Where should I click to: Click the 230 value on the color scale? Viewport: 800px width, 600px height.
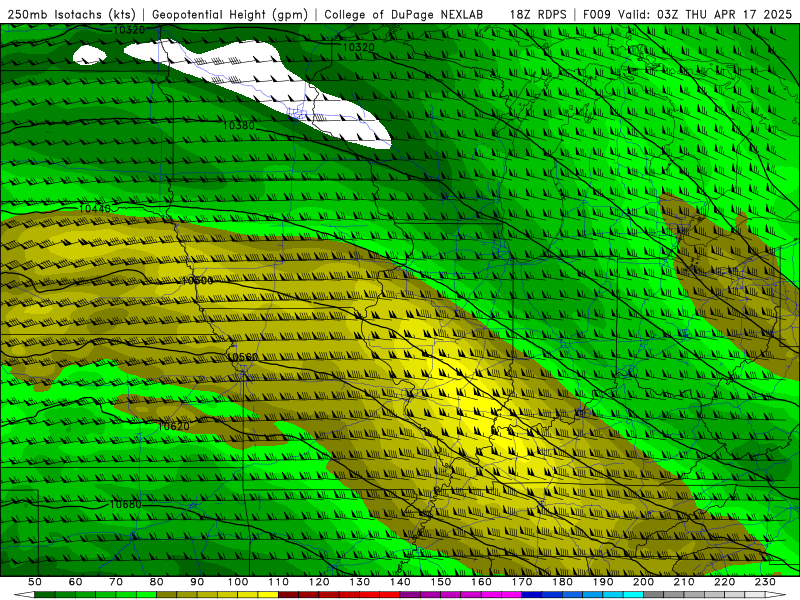[x=765, y=582]
